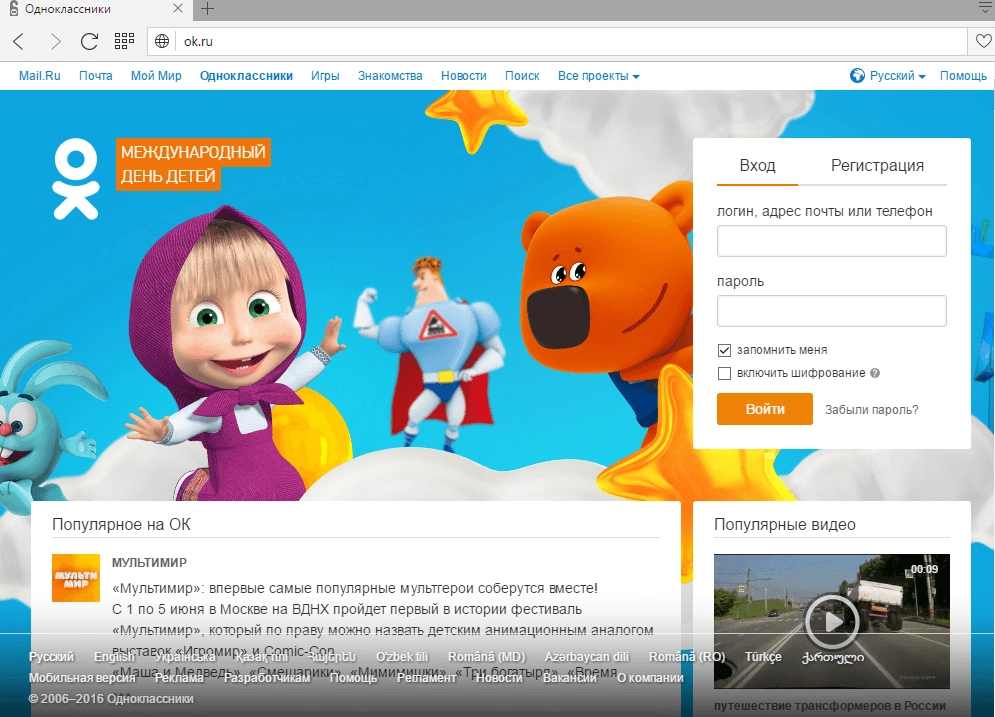
Task: Click the video title about трансформеров в России
Action: (829, 706)
